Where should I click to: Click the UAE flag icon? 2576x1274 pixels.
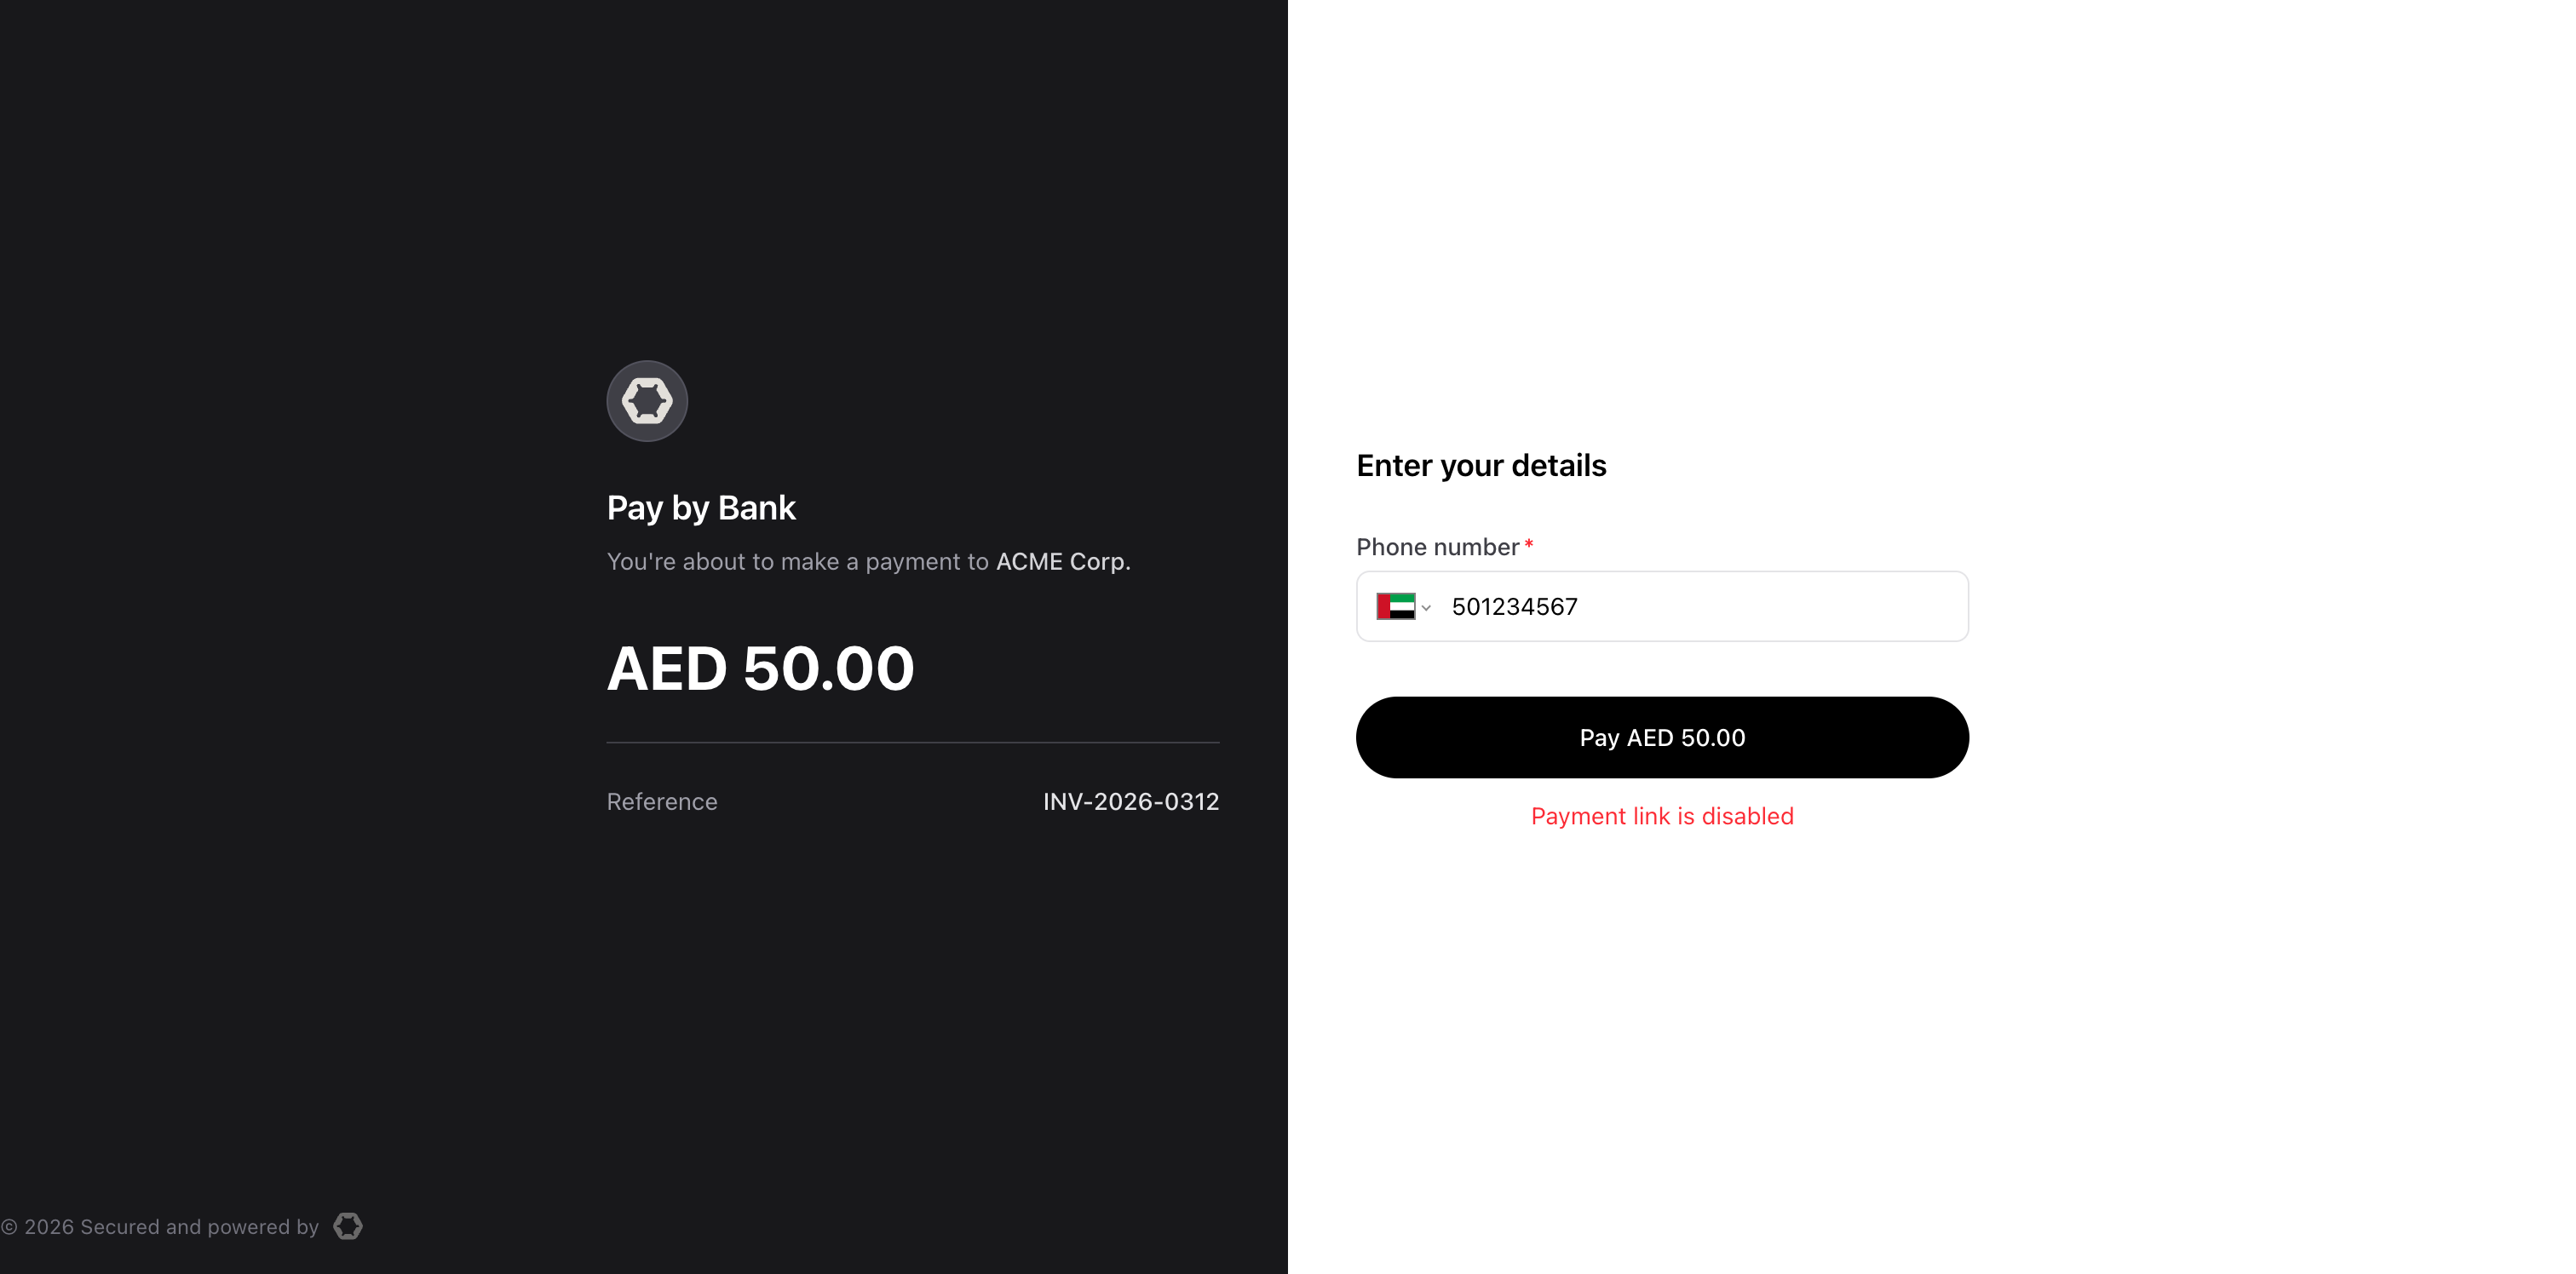(x=1395, y=606)
